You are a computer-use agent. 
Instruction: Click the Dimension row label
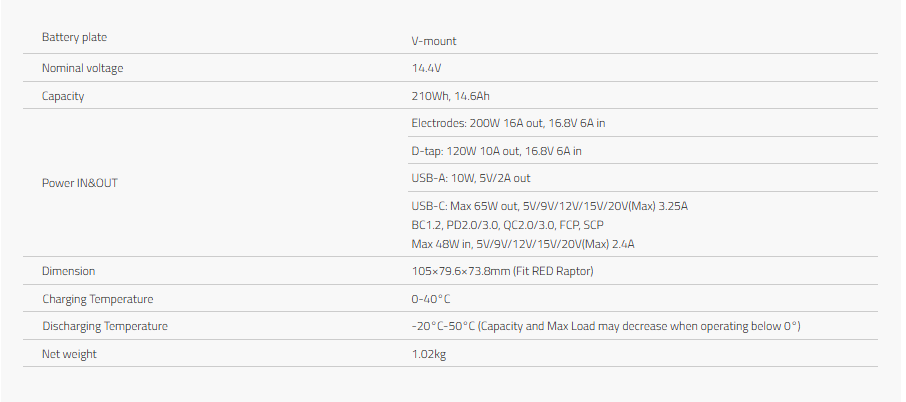click(x=68, y=271)
